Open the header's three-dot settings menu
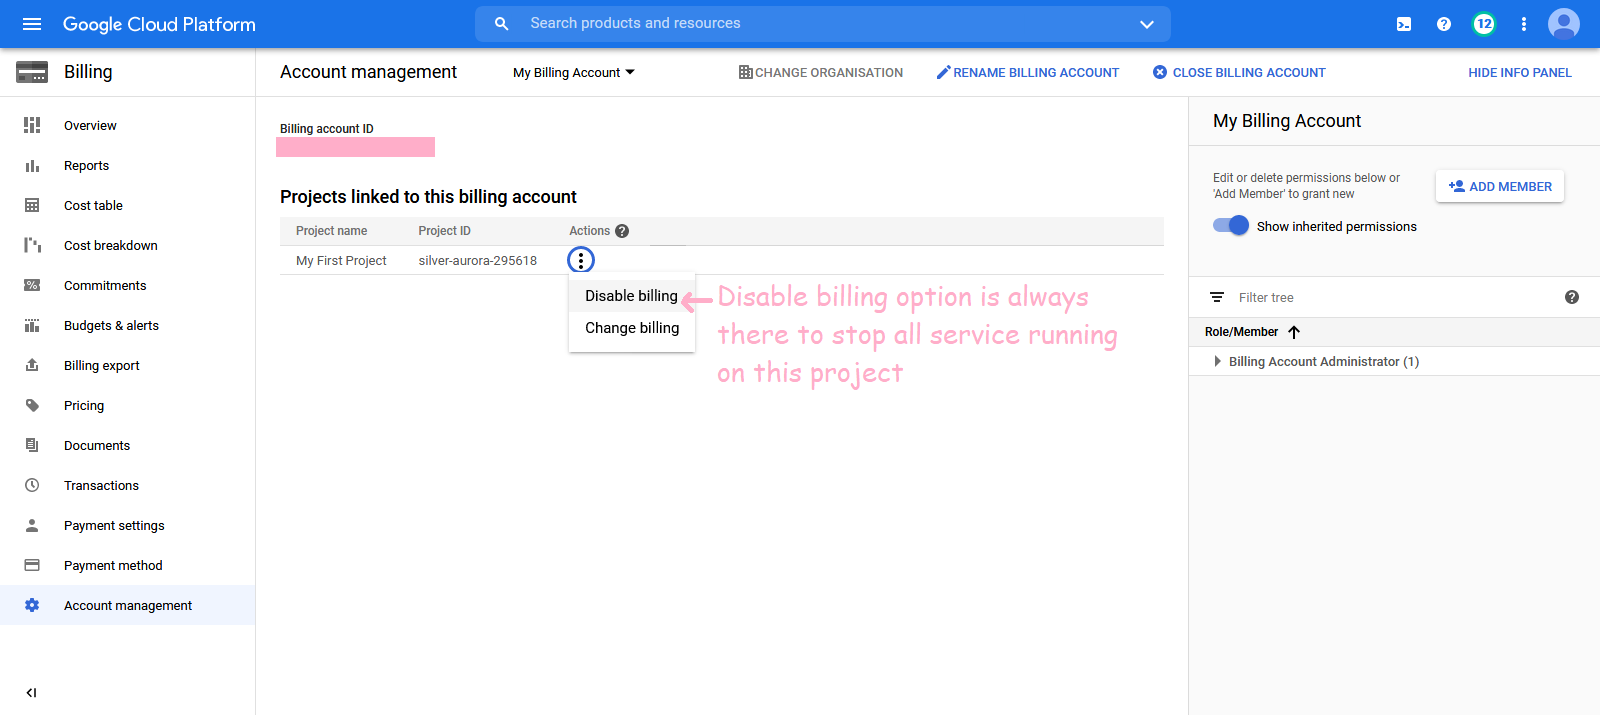1600x715 pixels. 1524,24
